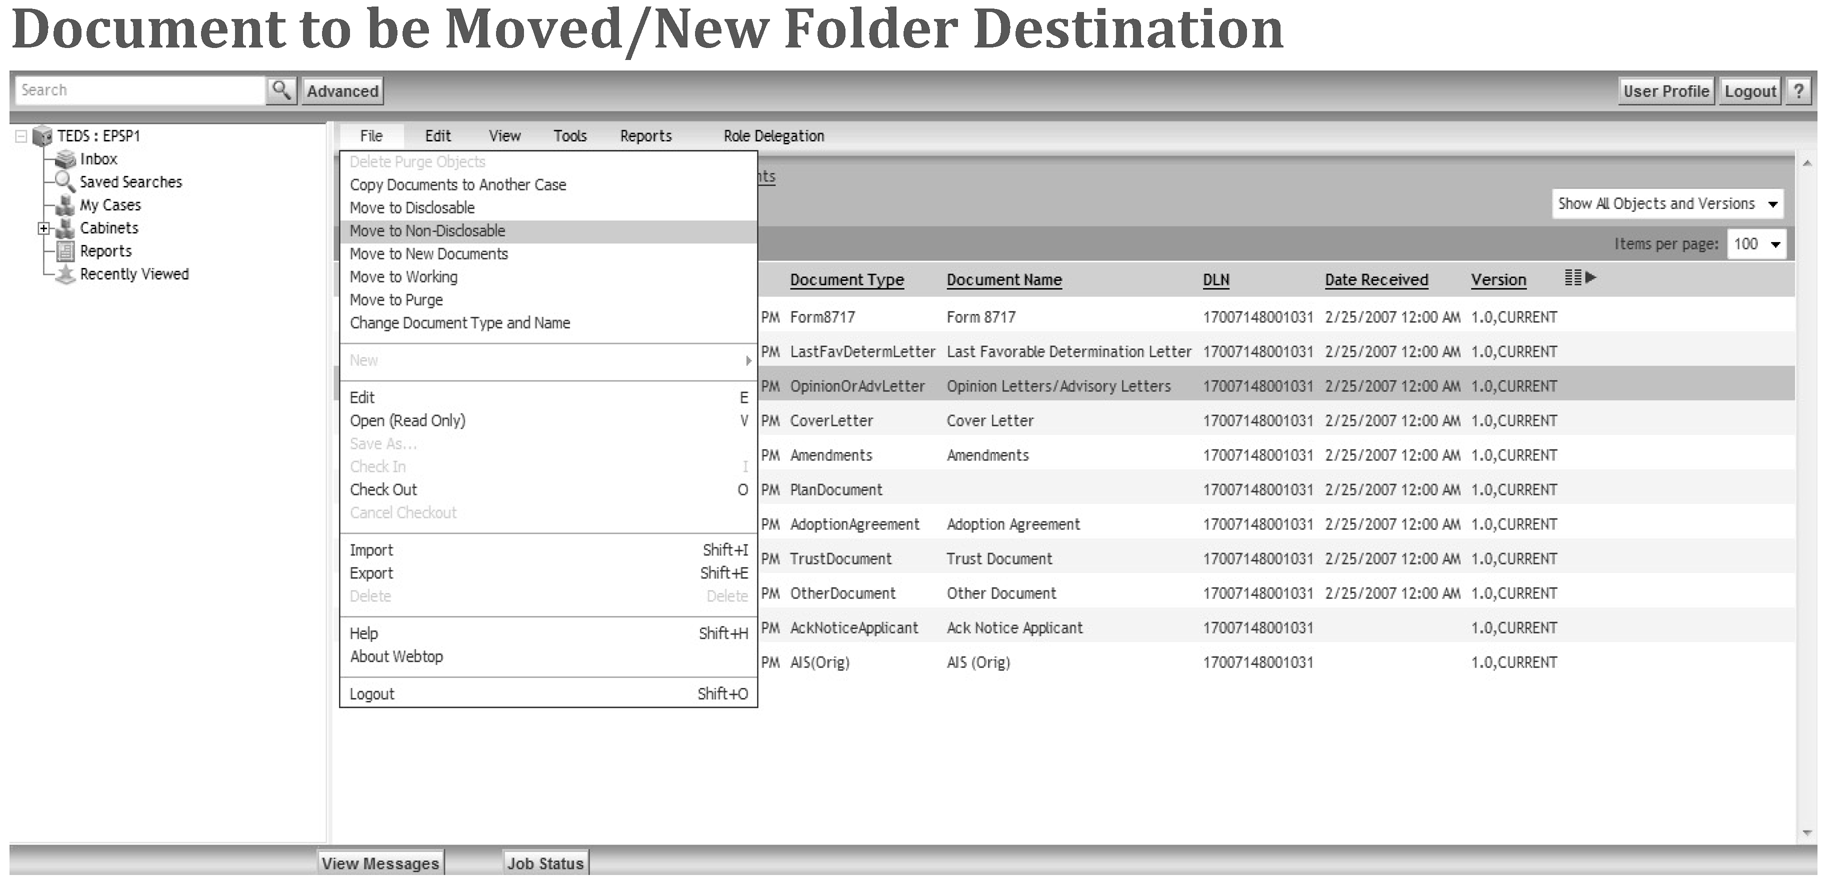
Task: Click the scrollbar down arrow
Action: point(1807,833)
